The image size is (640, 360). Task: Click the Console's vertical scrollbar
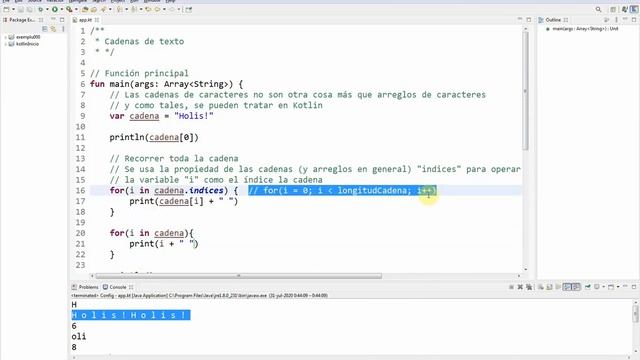click(x=636, y=313)
